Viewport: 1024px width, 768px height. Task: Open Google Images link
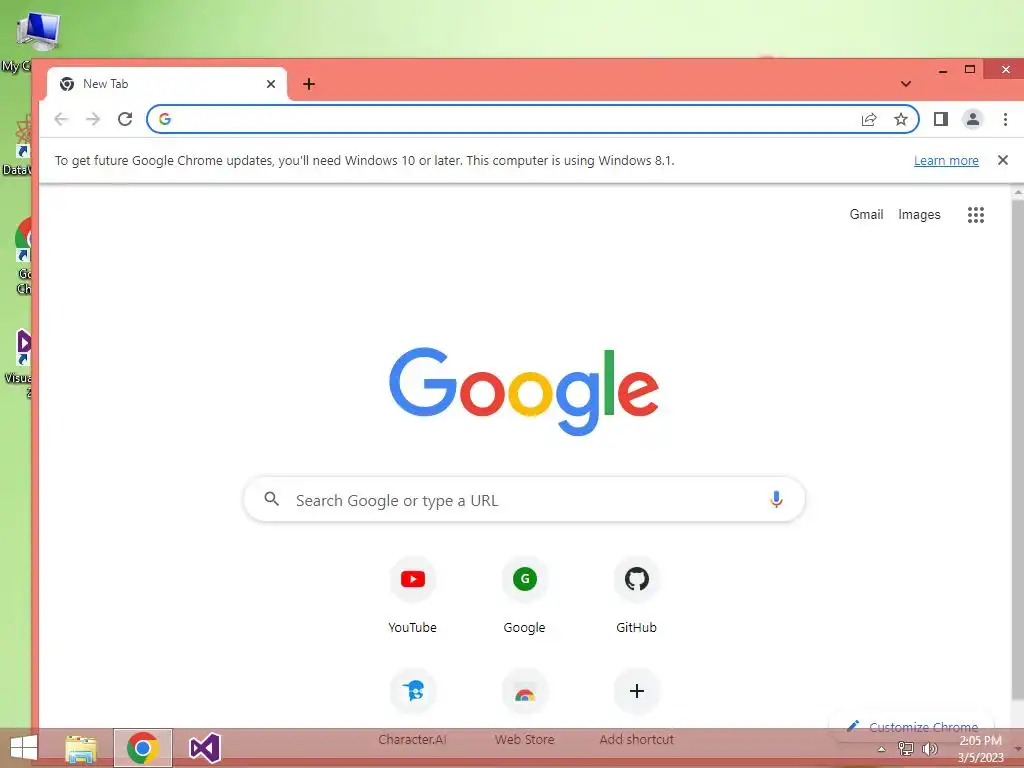(x=919, y=214)
